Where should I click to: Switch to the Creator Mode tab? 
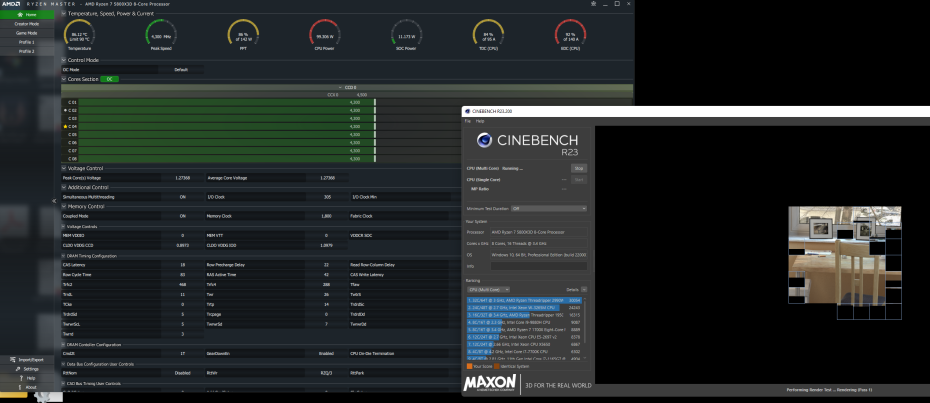pos(26,23)
